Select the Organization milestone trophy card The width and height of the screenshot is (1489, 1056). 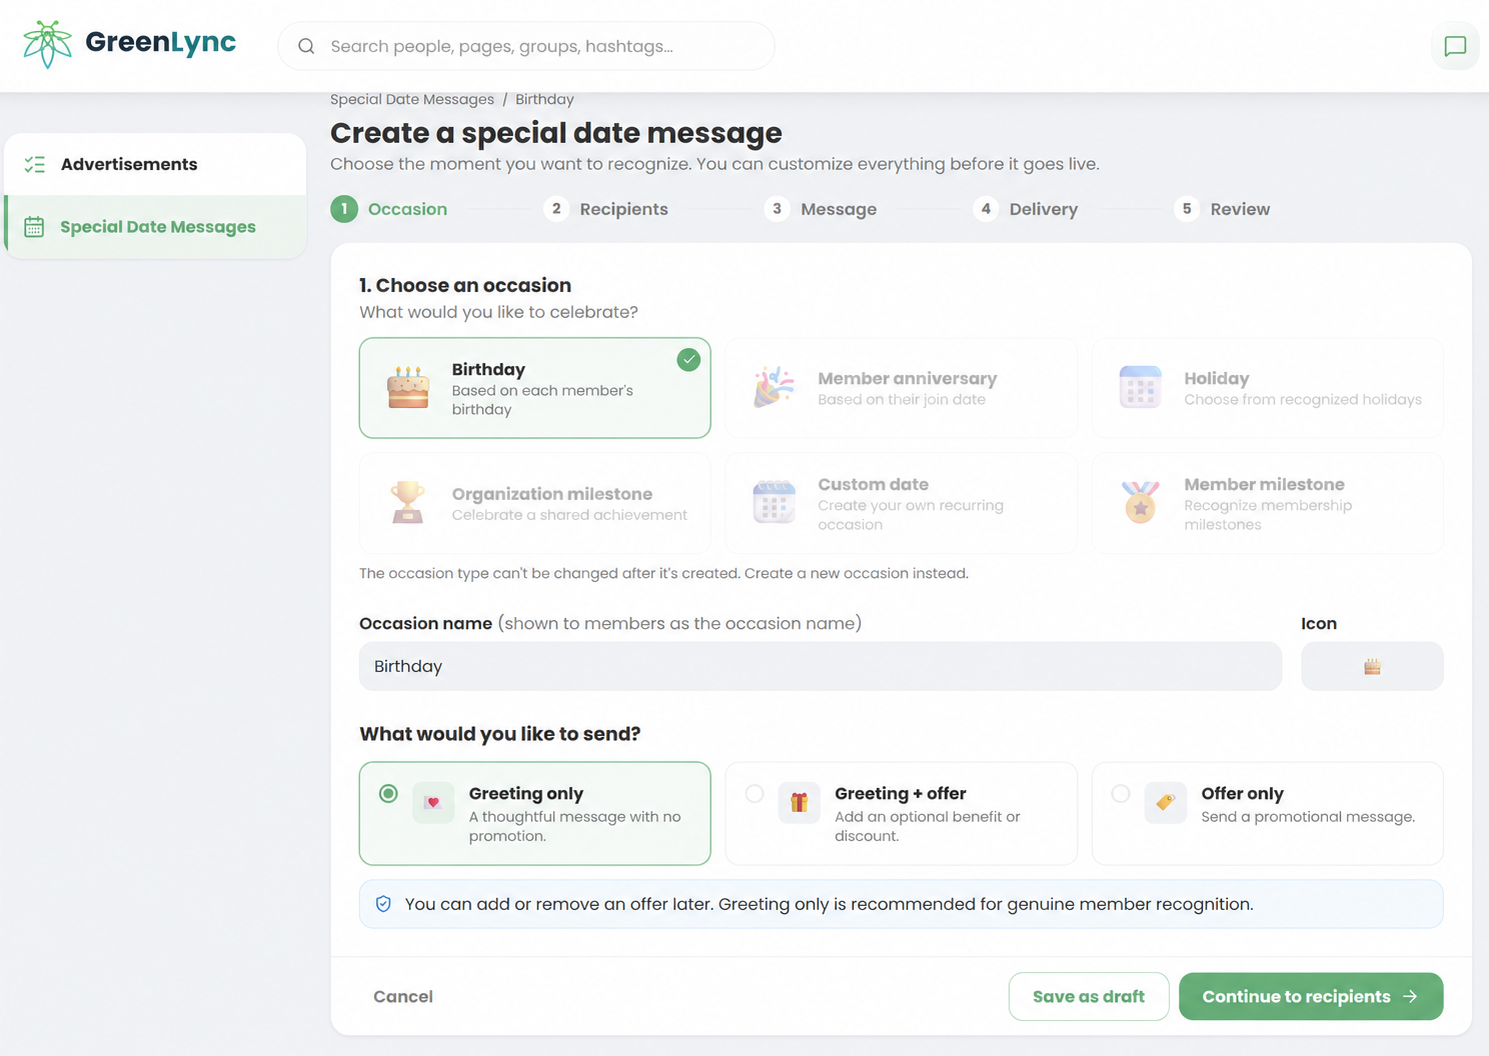(535, 503)
